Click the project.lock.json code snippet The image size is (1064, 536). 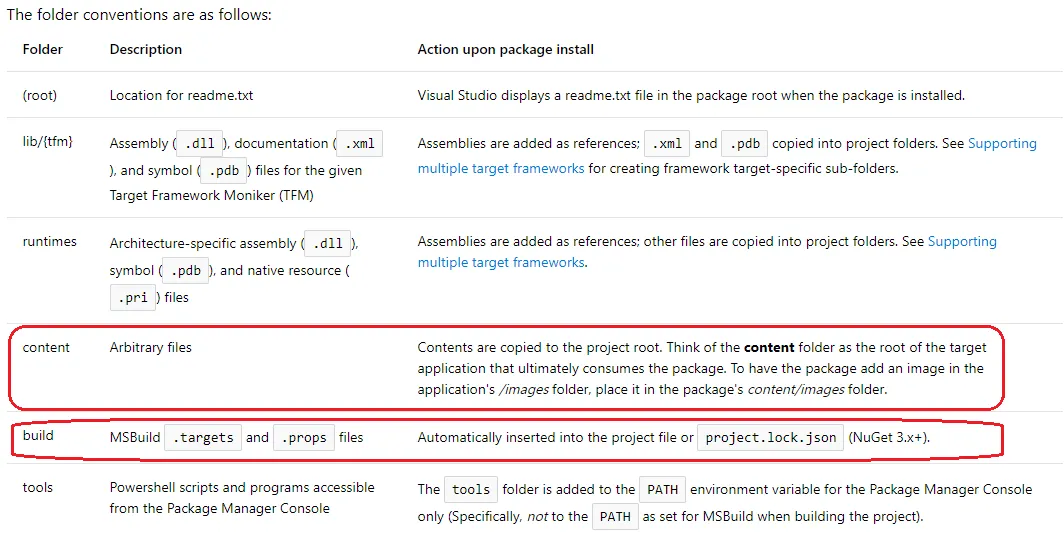pyautogui.click(x=770, y=438)
